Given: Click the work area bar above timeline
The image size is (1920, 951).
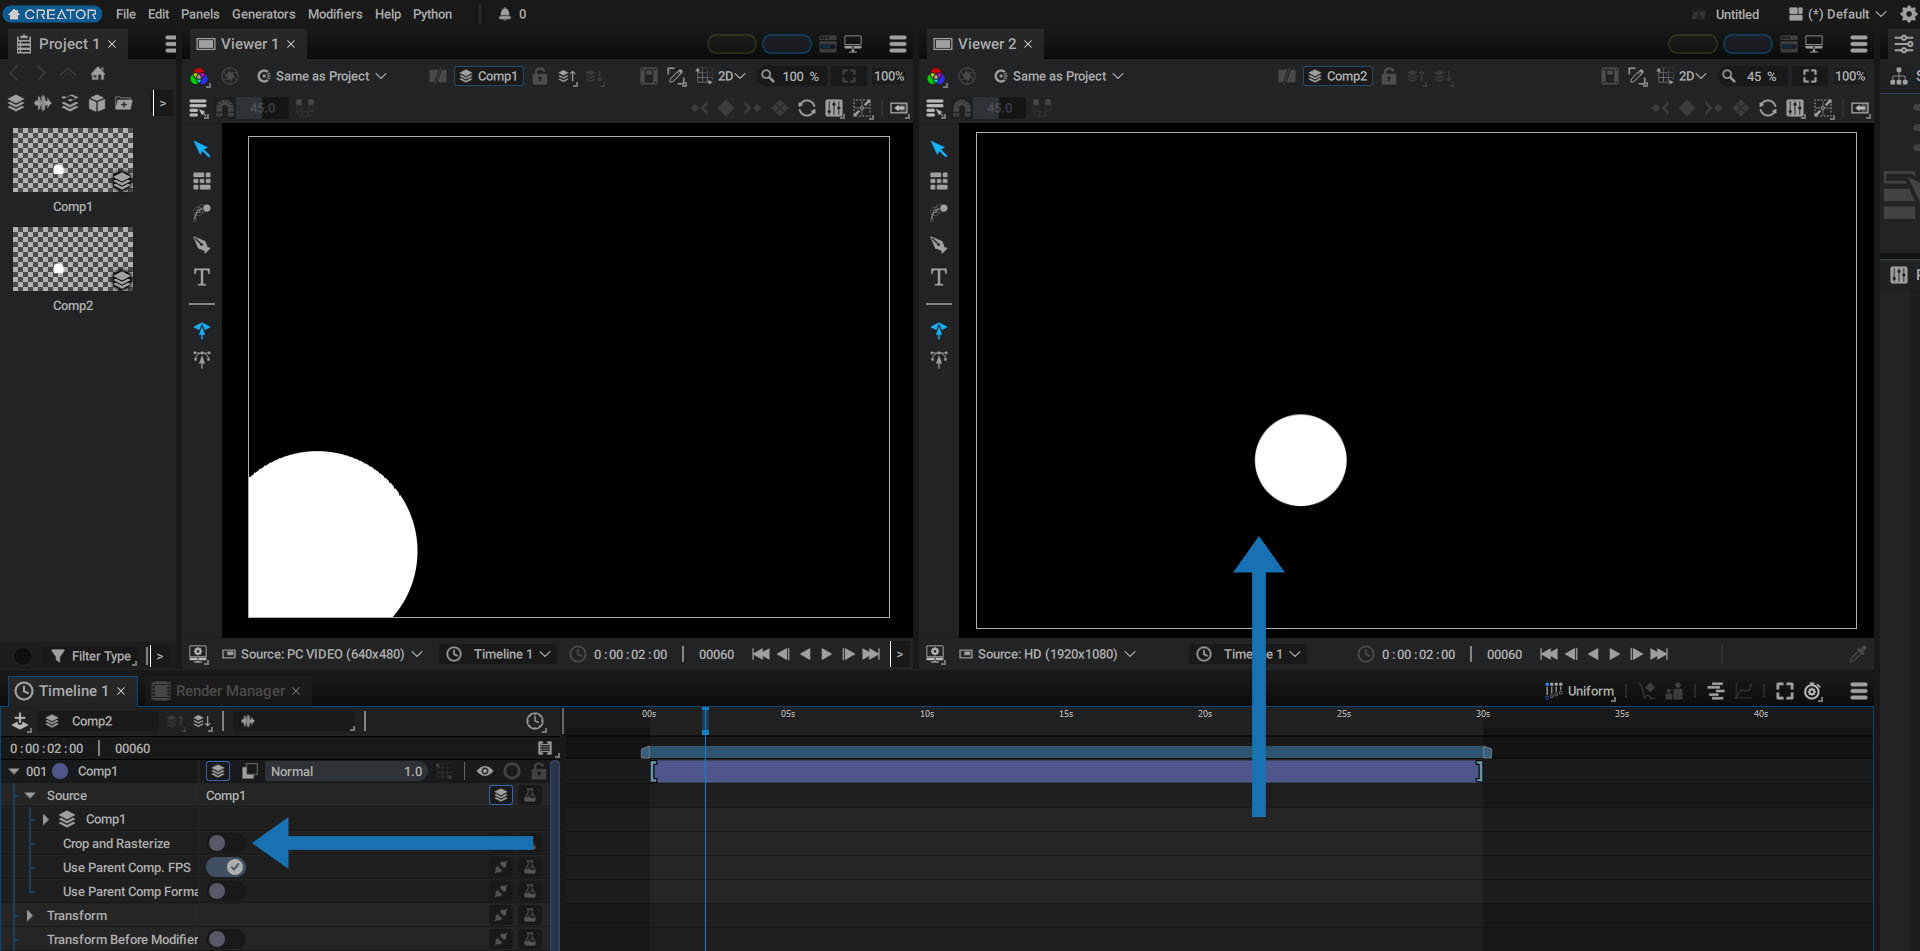Looking at the screenshot, I should tap(1066, 751).
